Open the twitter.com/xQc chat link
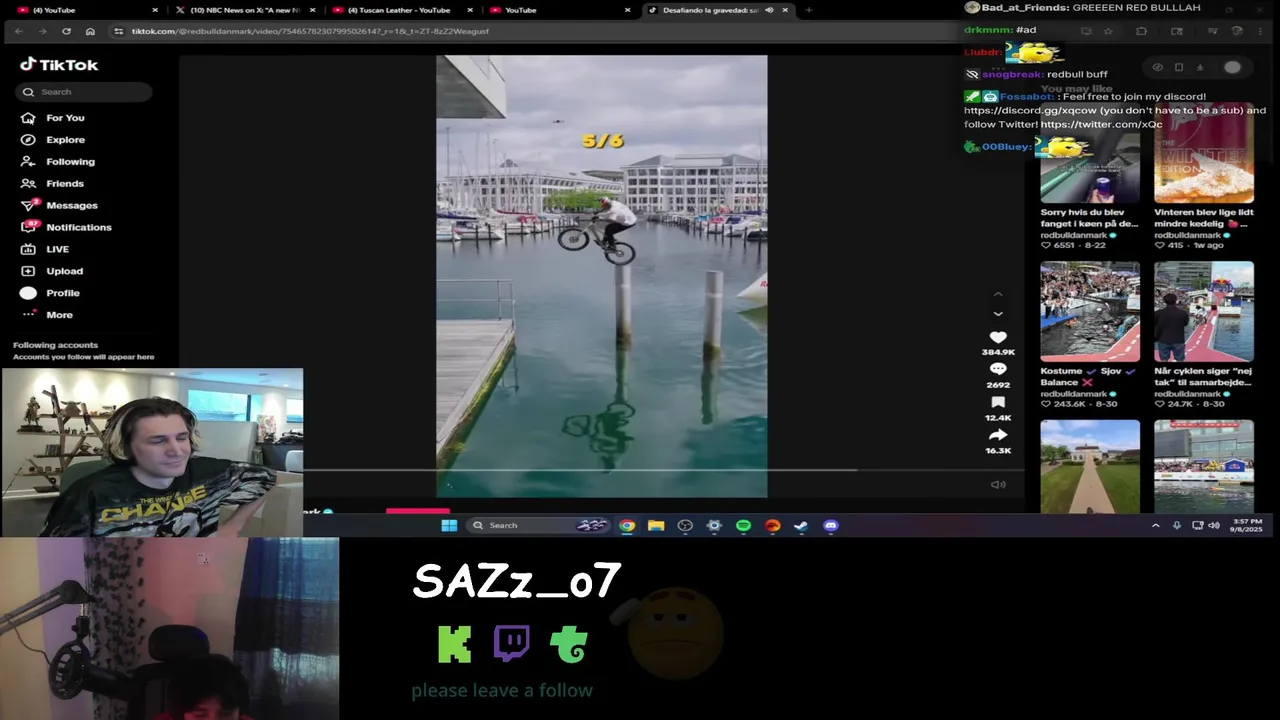1280x720 pixels. point(1101,125)
